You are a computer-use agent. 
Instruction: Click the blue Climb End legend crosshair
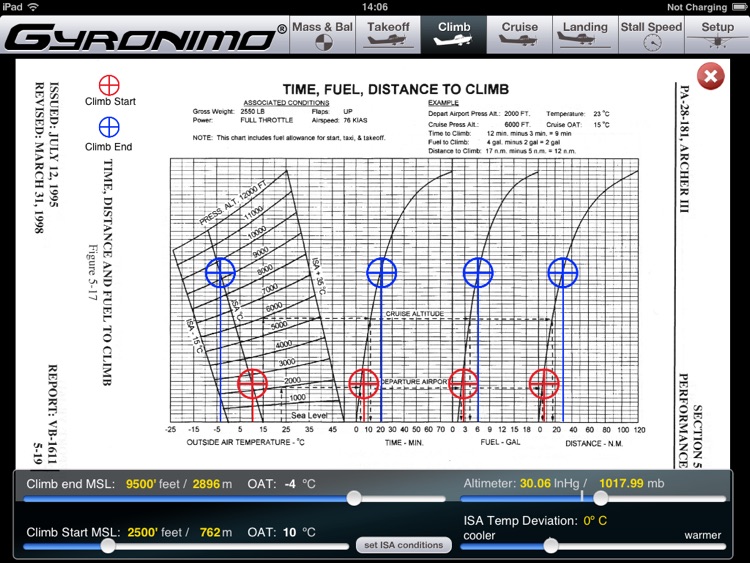click(x=109, y=127)
